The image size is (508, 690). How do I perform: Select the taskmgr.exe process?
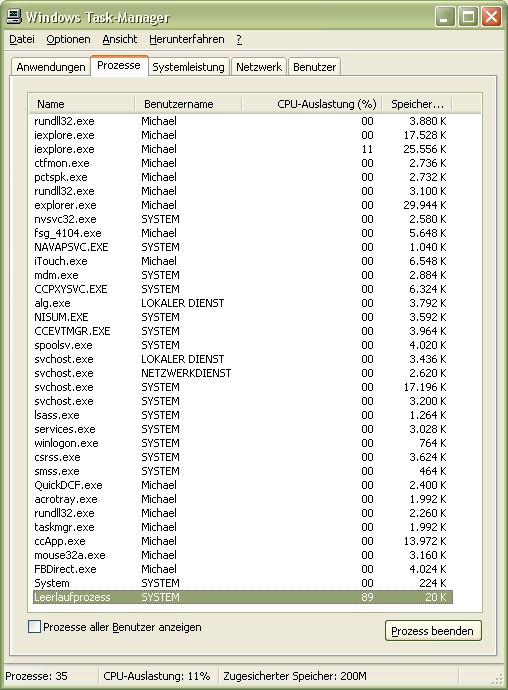pyautogui.click(x=243, y=527)
